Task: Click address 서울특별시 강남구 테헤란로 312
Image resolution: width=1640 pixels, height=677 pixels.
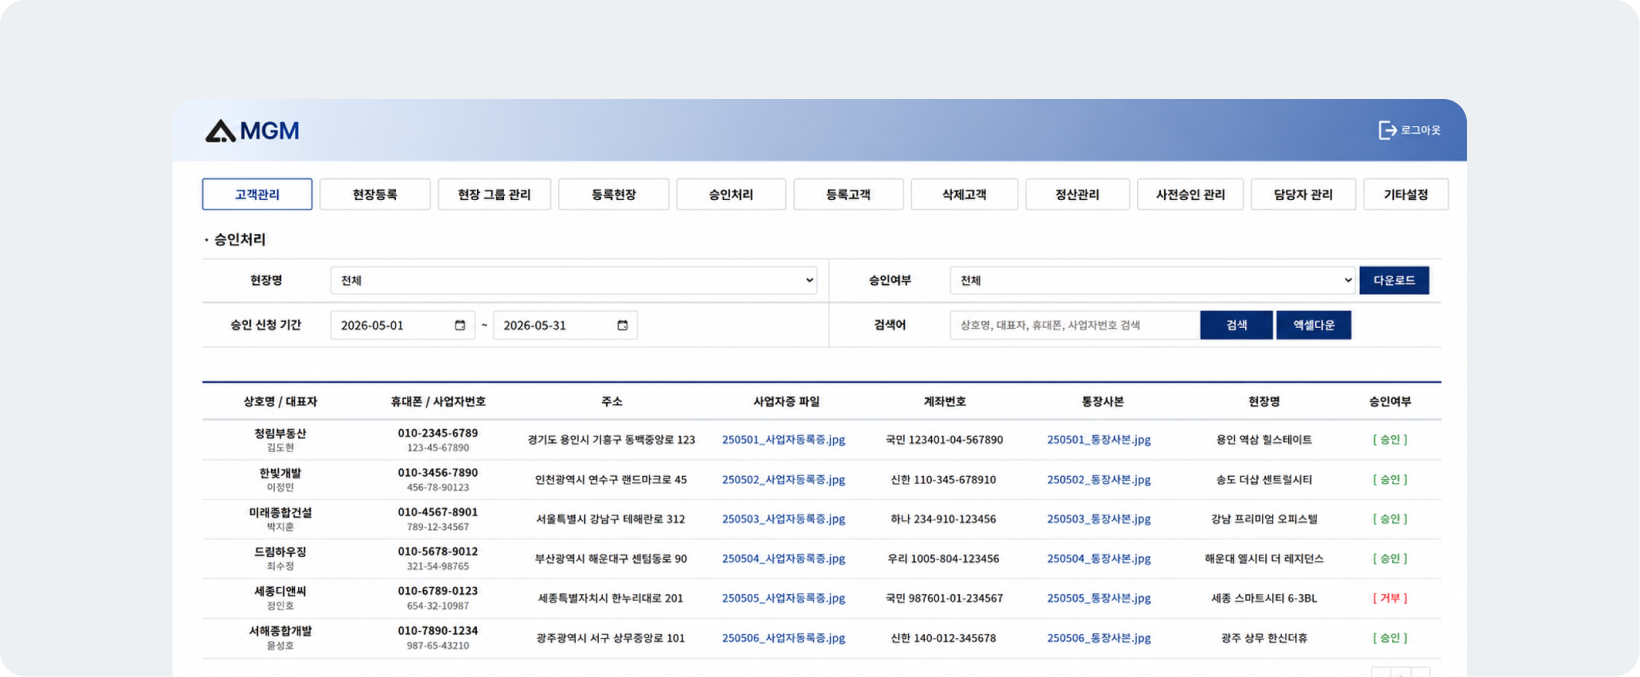Action: 610,519
